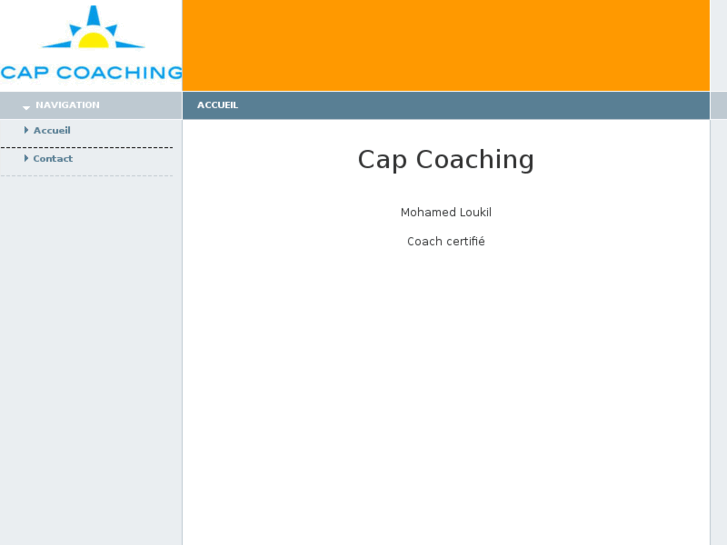Open the Contact navigation link
Image resolution: width=727 pixels, height=545 pixels.
[x=53, y=159]
